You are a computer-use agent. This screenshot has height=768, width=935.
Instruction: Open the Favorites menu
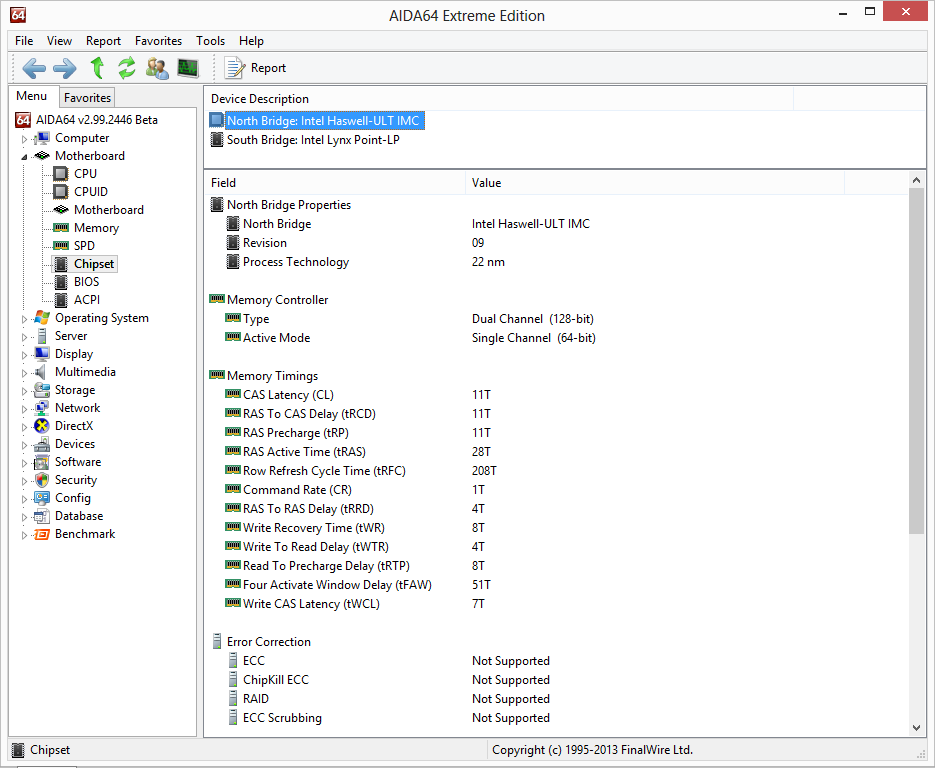click(158, 41)
